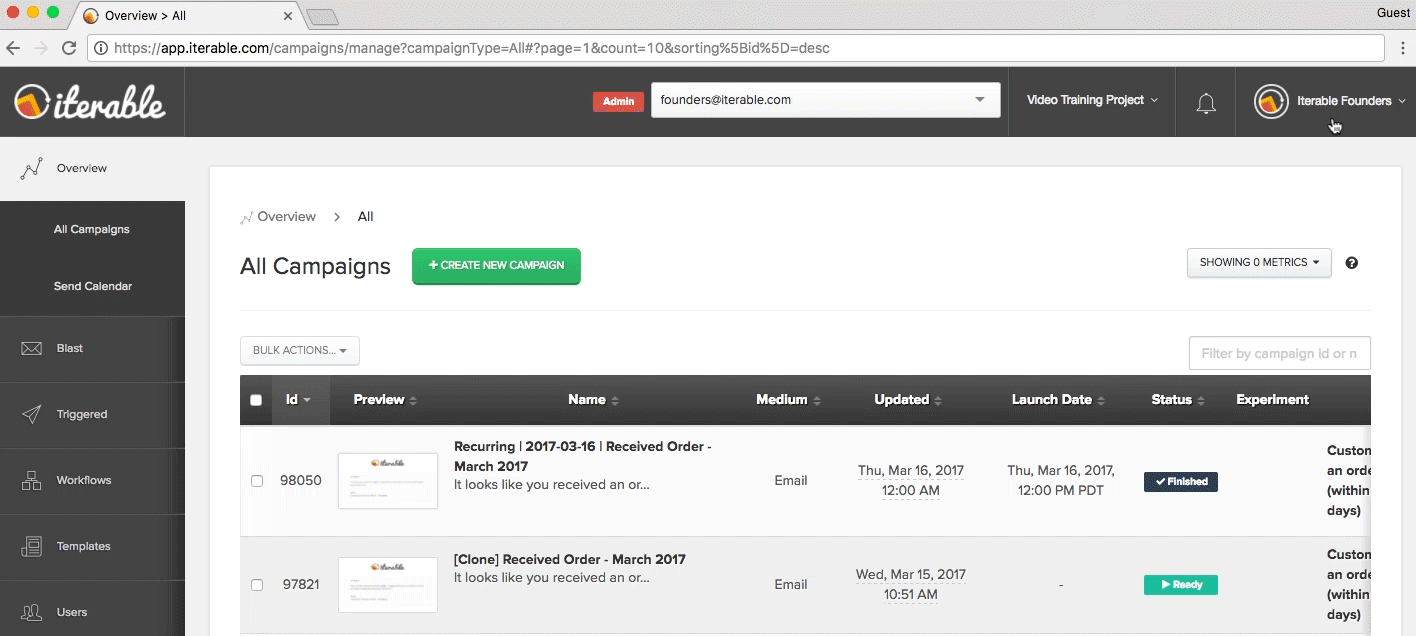Sort campaigns by Updated column
The image size is (1416, 636).
click(908, 400)
